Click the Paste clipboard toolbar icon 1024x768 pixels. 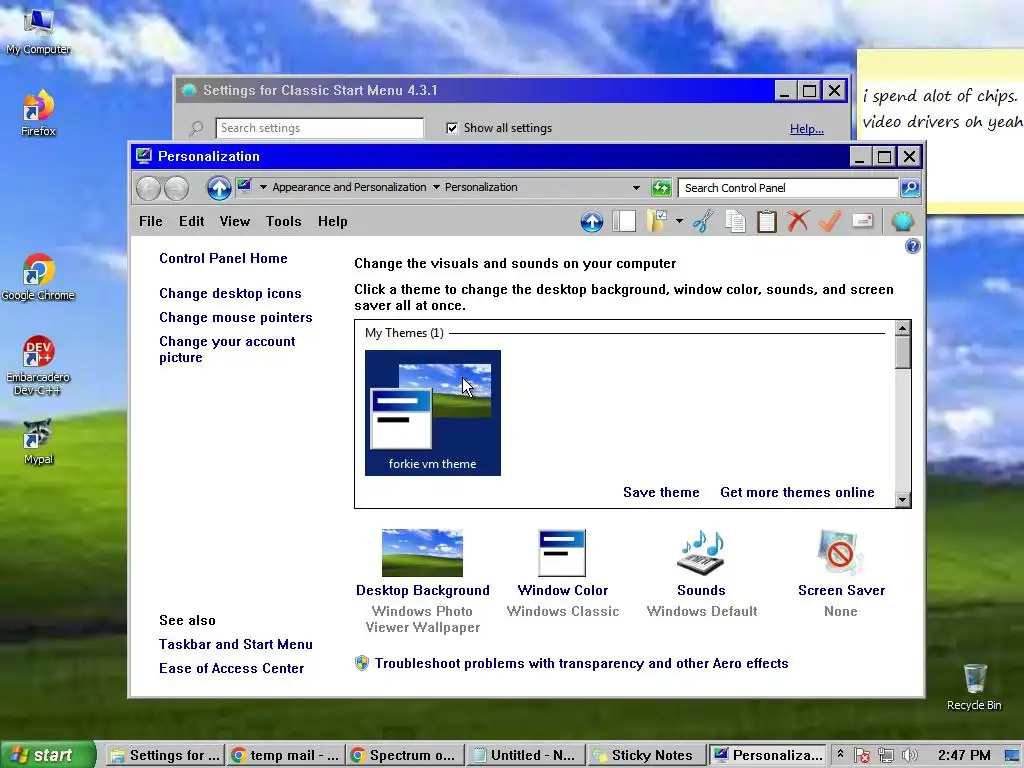(x=767, y=221)
